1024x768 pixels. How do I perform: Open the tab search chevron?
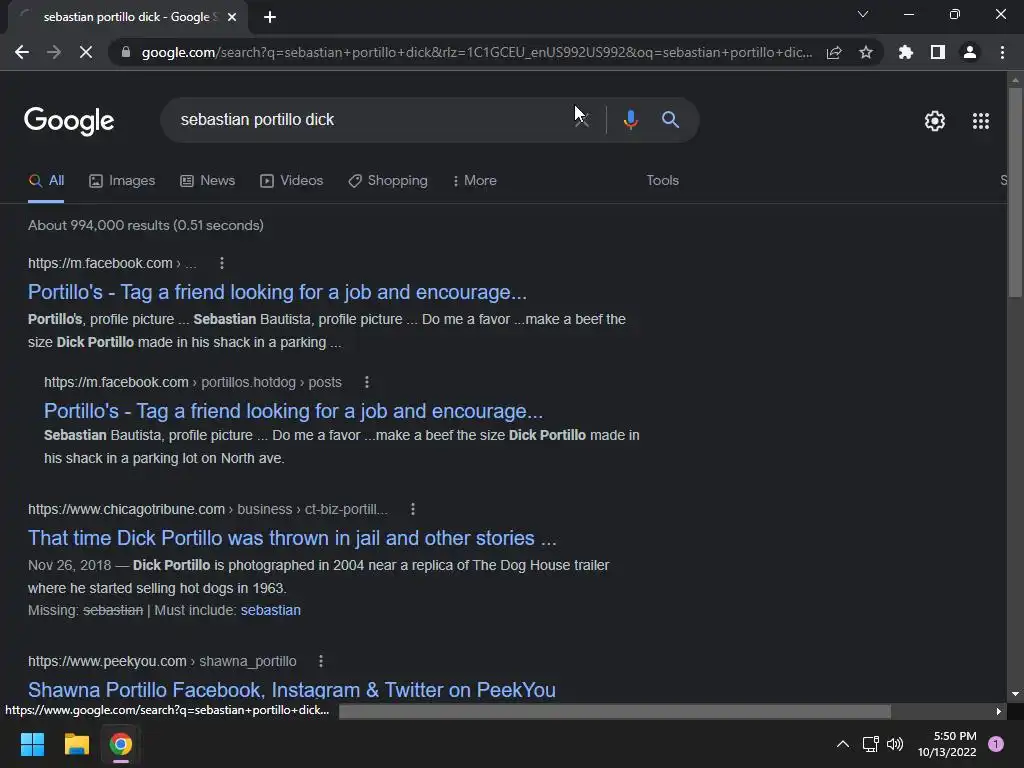863,14
